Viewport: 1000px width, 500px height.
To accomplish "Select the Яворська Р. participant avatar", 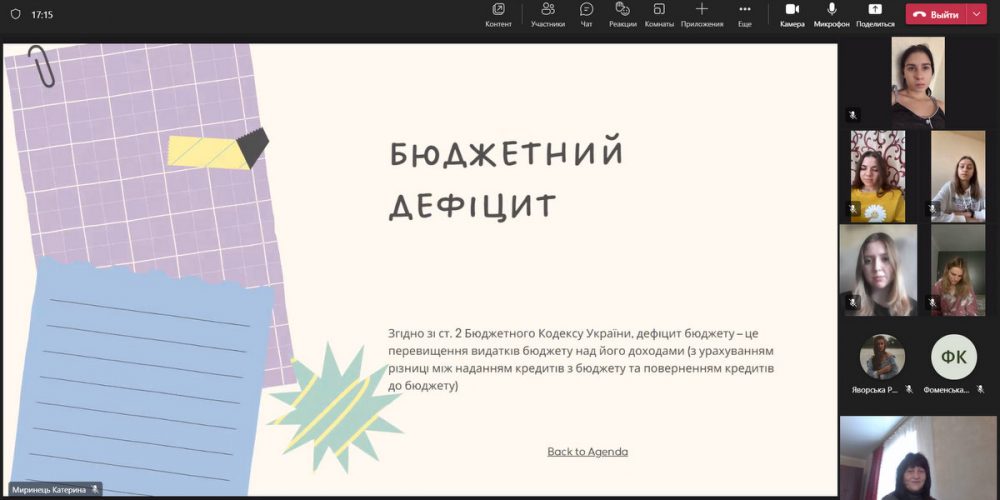I will tap(882, 357).
